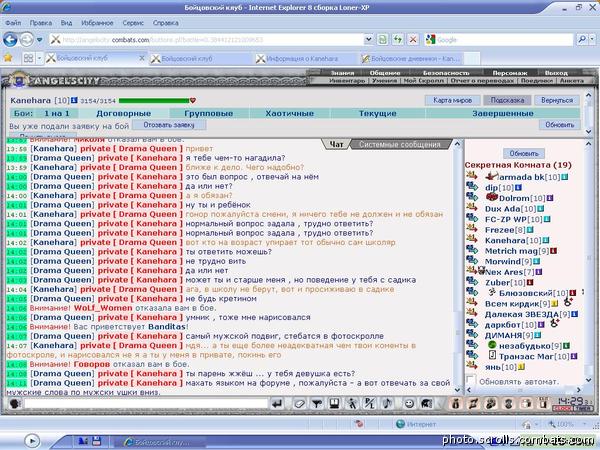Click the info icon beside Kanehara's header name
The width and height of the screenshot is (600, 450).
pyautogui.click(x=74, y=100)
